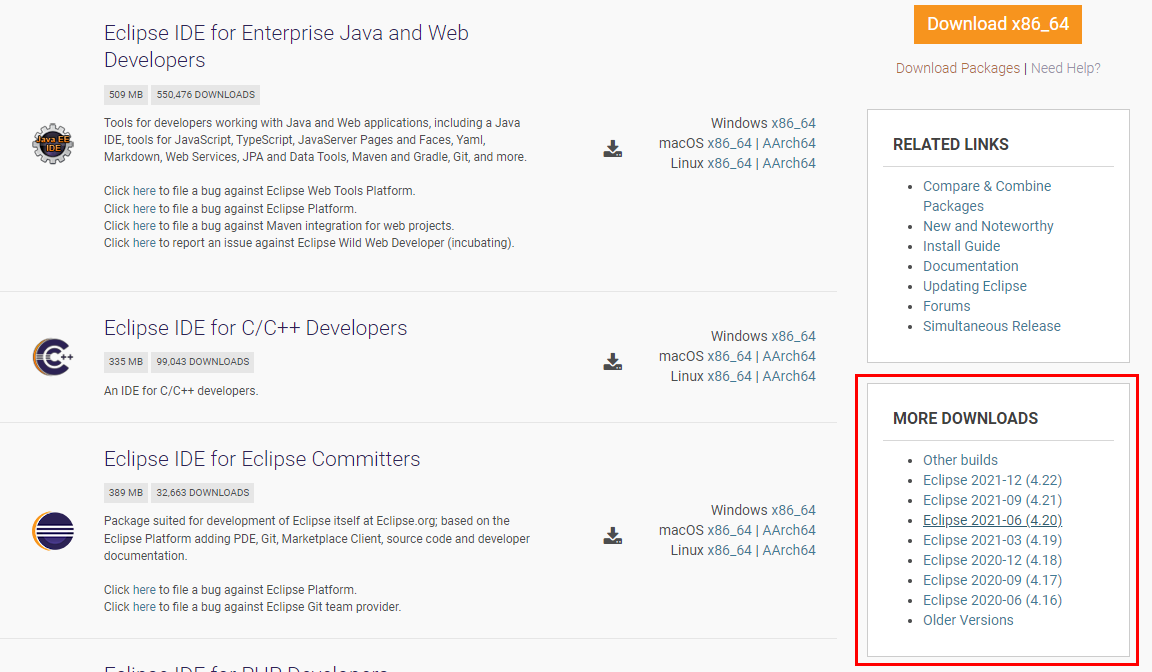Select Linux AArch64 for C/C++ package
Viewport: 1152px width, 672px height.
coord(789,376)
